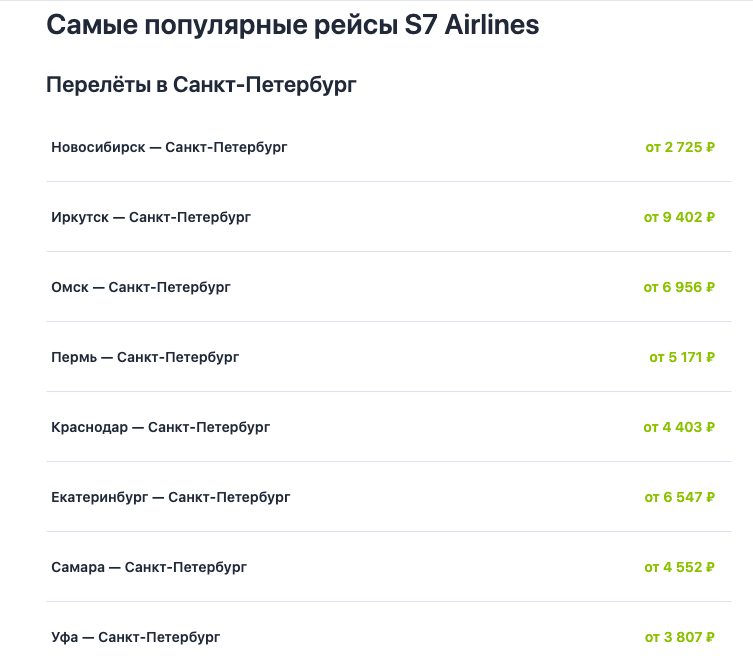Screen dimensions: 753x667
Task: Pick the 'от 4 403 ₽' fare
Action: [679, 427]
